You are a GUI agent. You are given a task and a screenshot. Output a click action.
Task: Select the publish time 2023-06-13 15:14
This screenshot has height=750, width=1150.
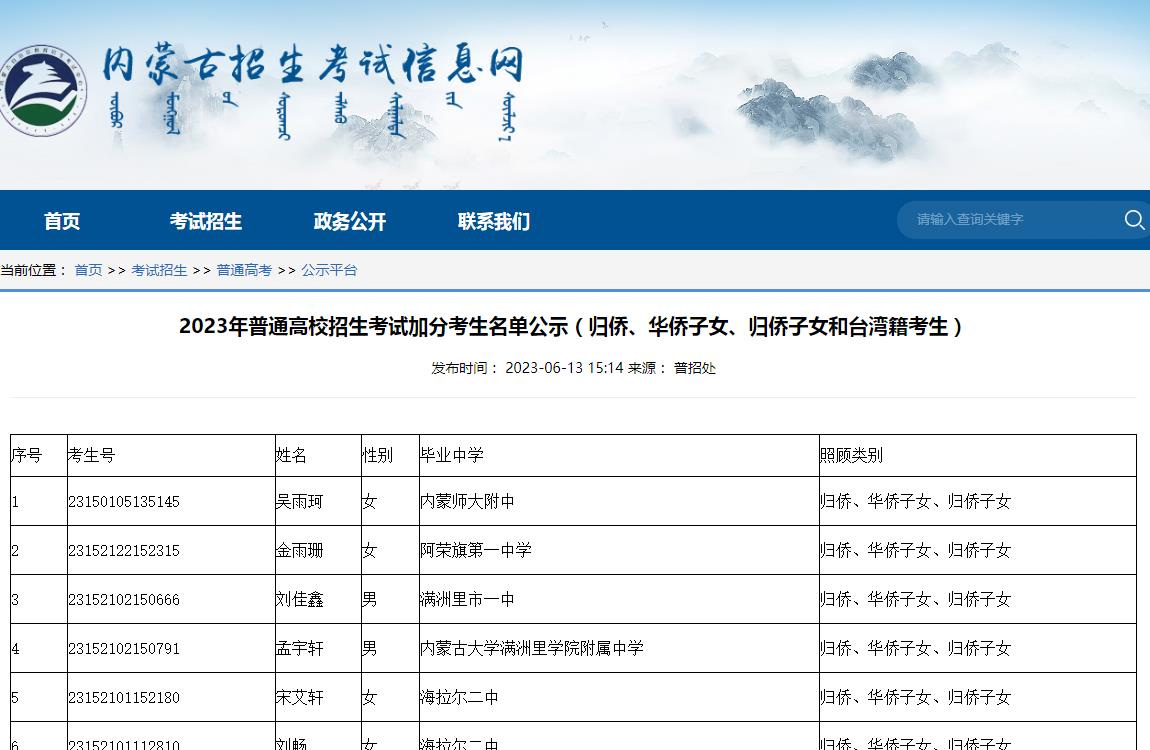point(564,367)
